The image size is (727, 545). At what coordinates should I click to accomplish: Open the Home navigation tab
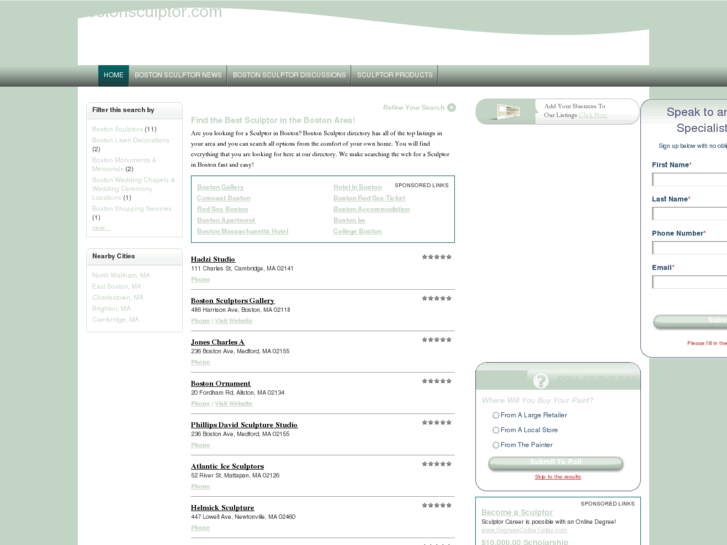tap(113, 75)
